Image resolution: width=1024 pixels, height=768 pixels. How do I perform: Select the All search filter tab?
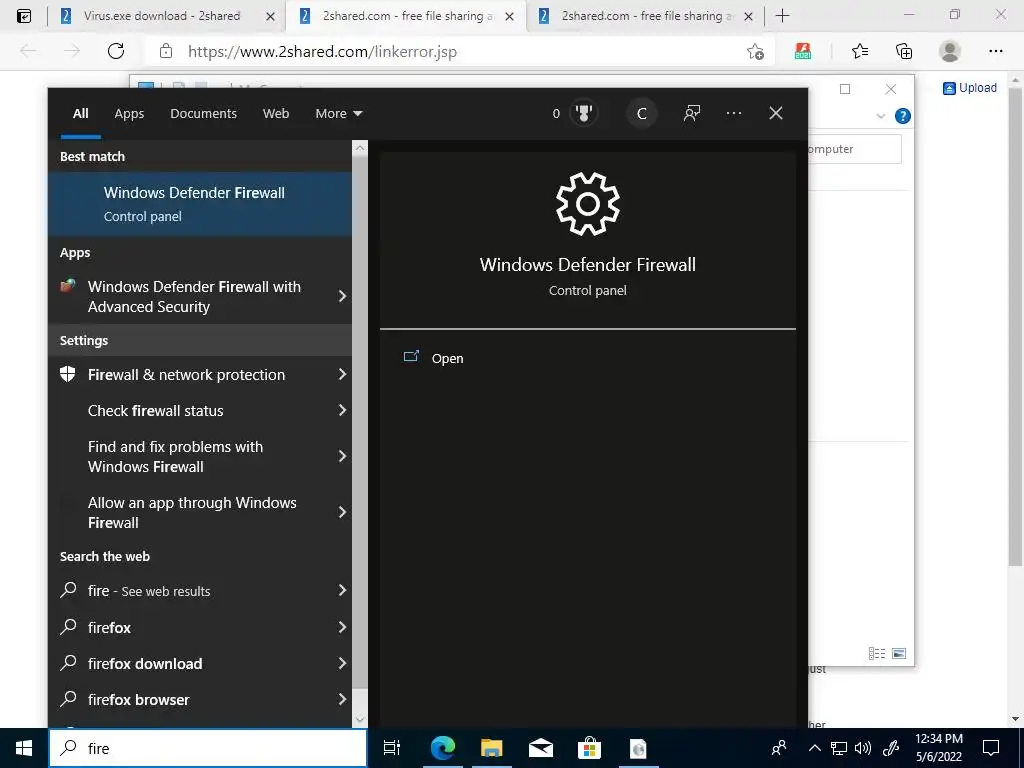[80, 114]
